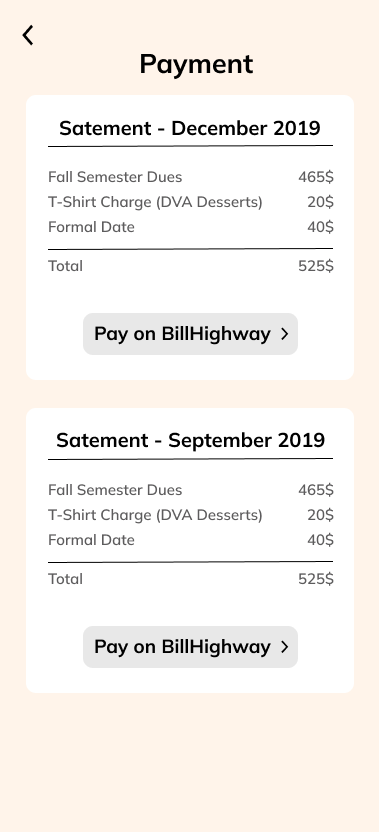This screenshot has height=832, width=379.
Task: Click the 525$ total in December statement
Action: [x=316, y=266]
